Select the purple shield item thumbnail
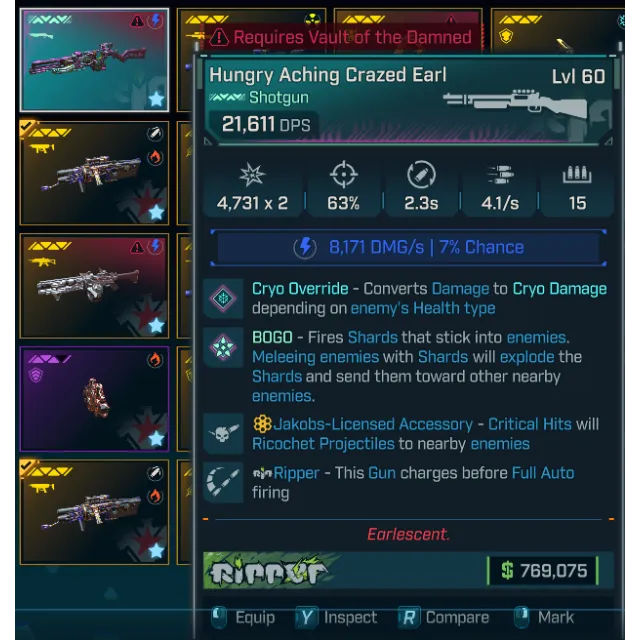The image size is (640, 640). coord(95,399)
